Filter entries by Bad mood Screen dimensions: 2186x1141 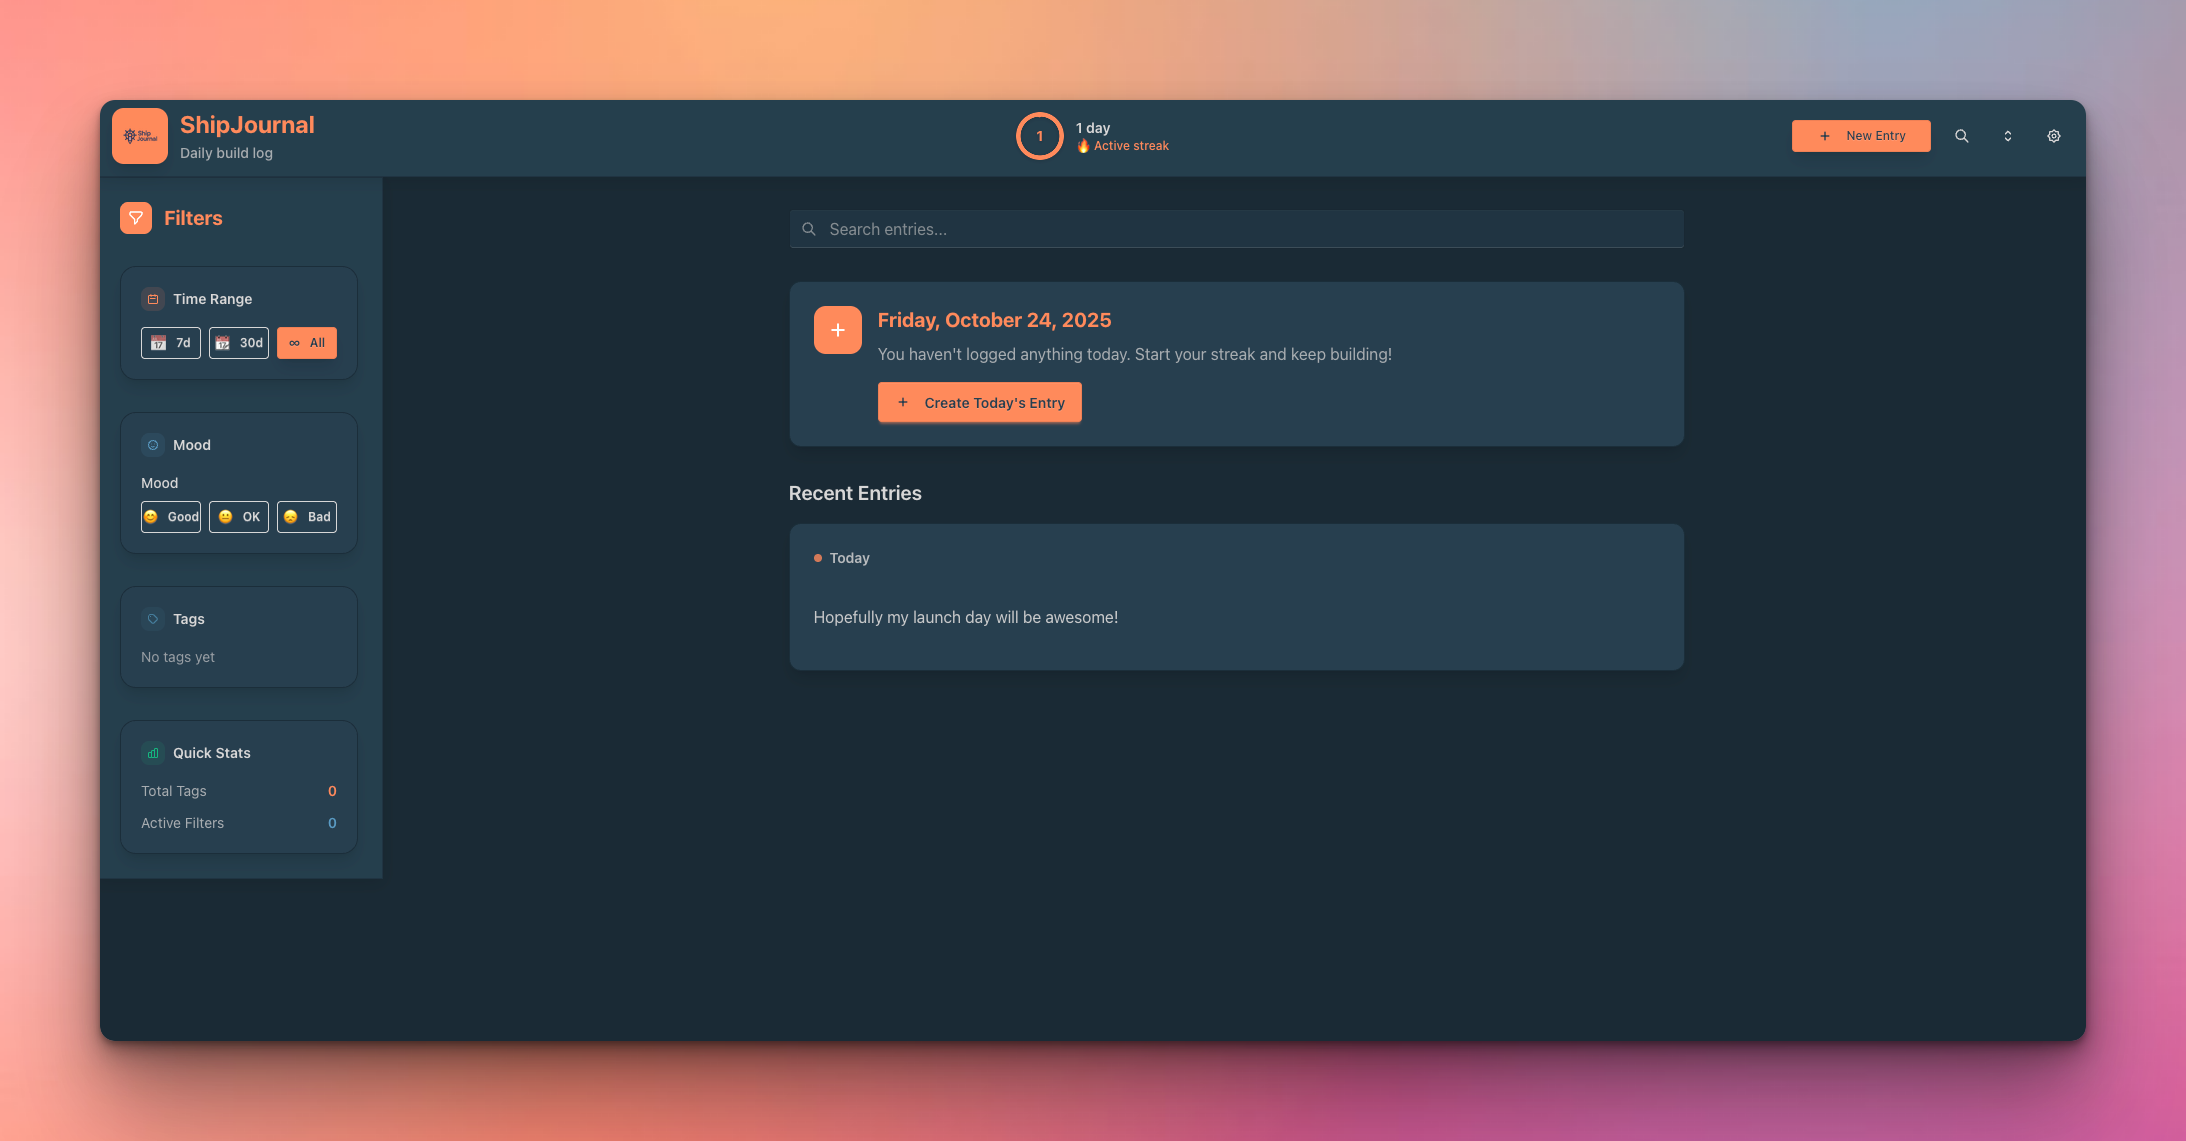click(307, 517)
